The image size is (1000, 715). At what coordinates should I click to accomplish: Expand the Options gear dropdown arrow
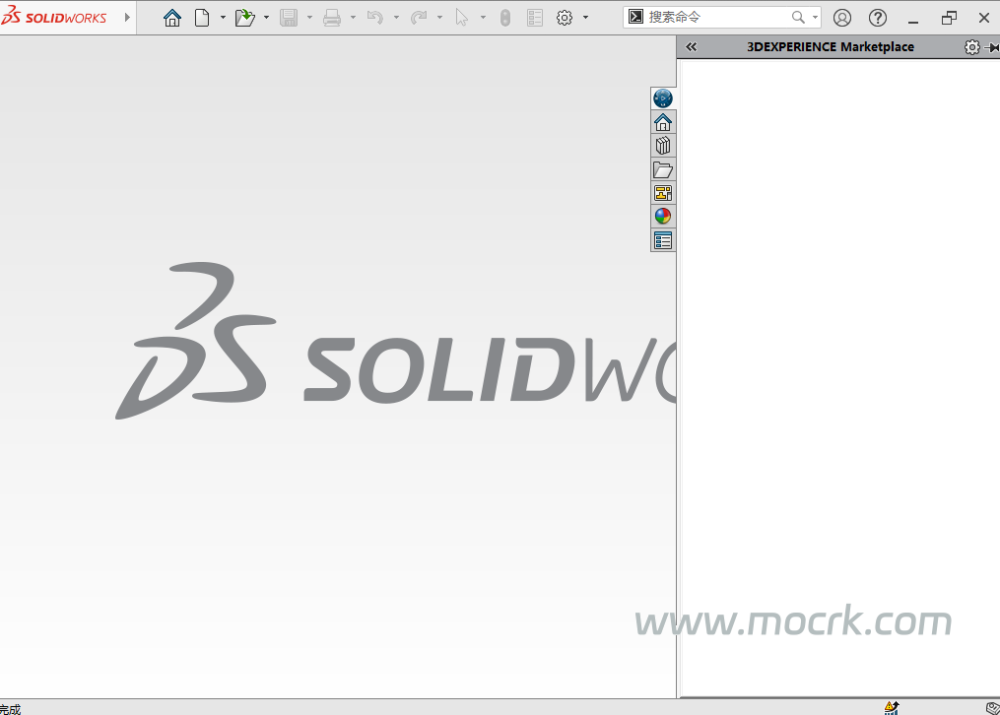coord(586,18)
